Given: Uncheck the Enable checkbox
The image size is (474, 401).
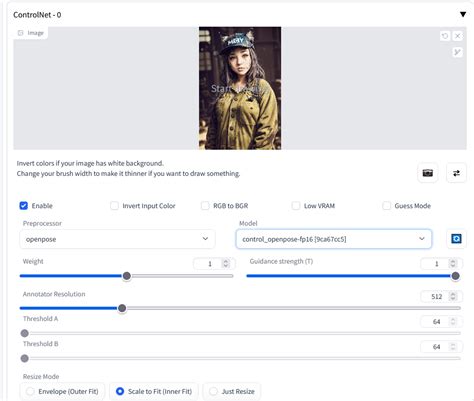Looking at the screenshot, I should click(x=24, y=206).
